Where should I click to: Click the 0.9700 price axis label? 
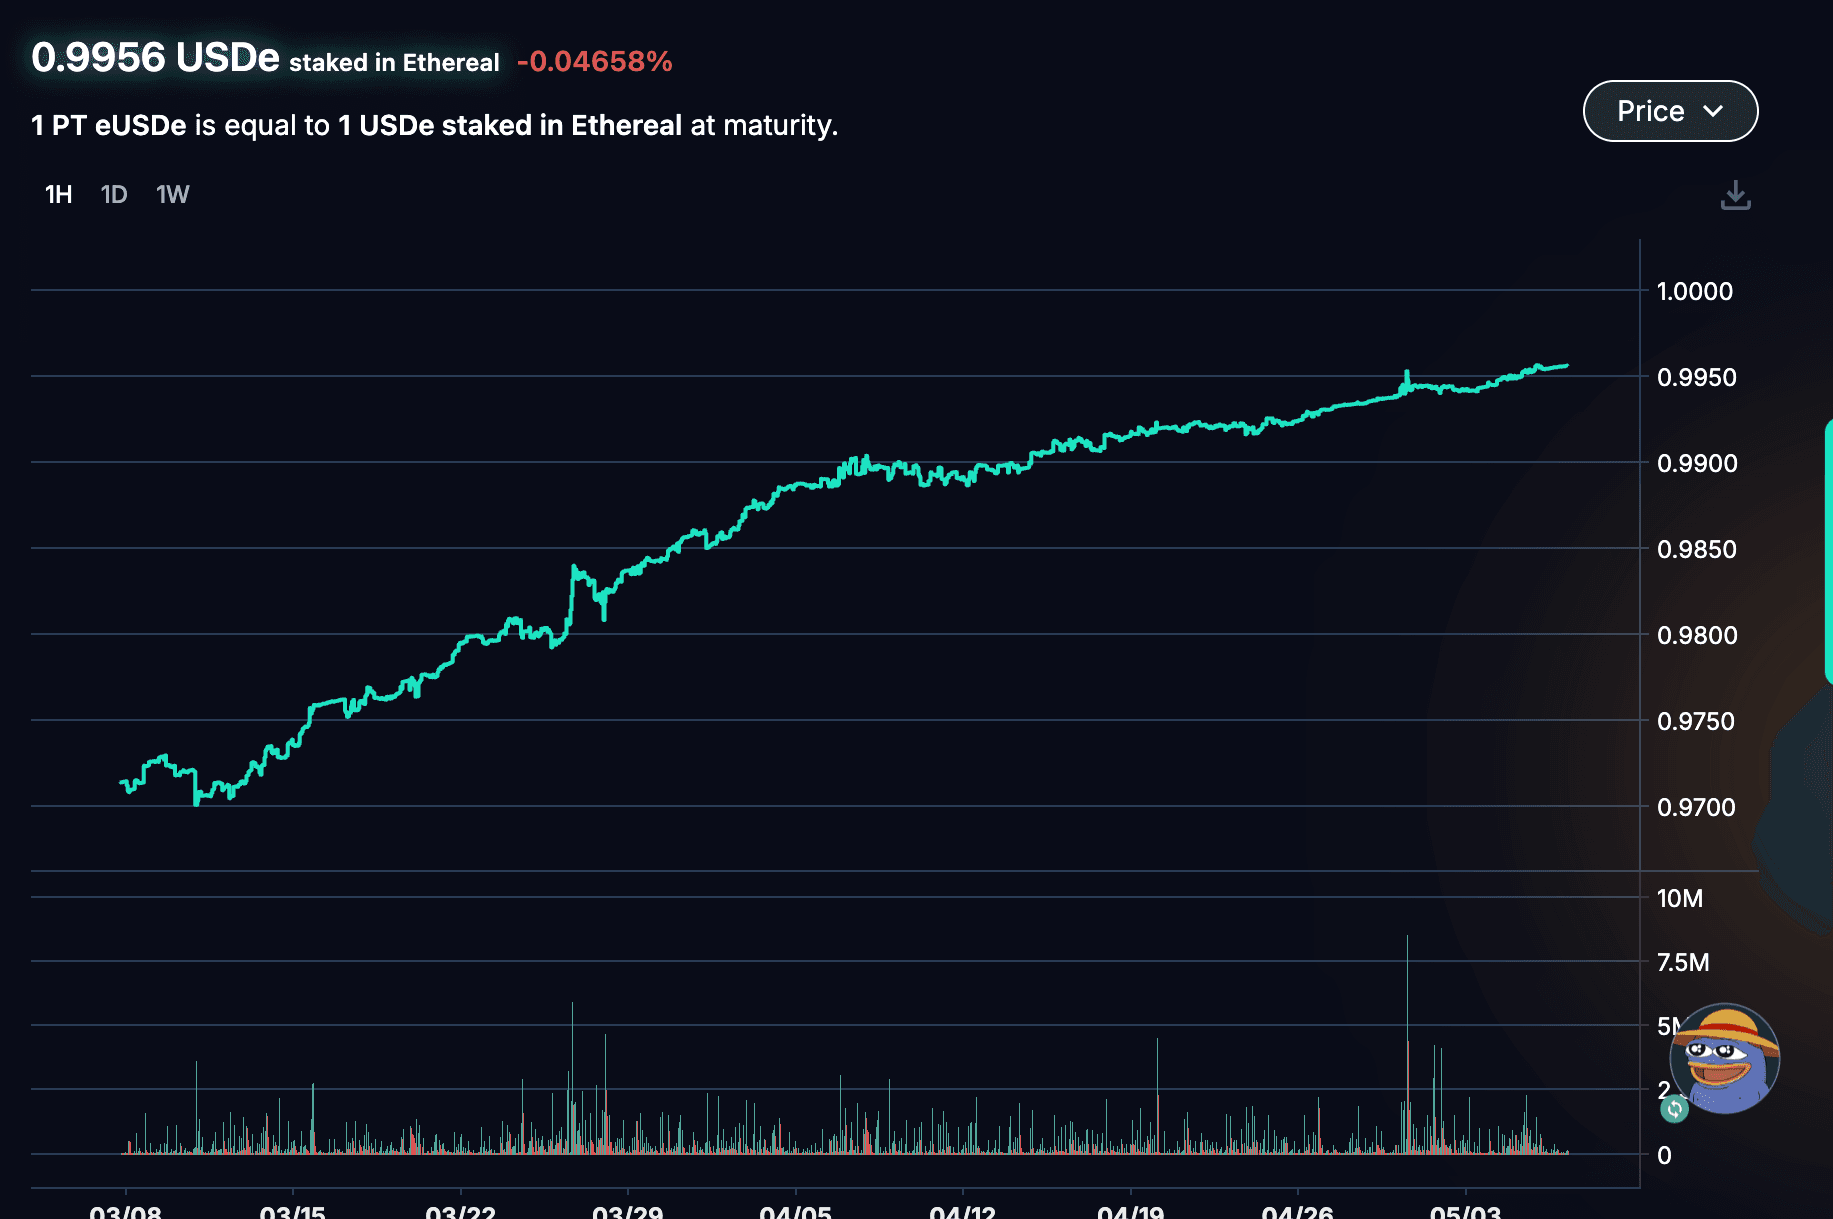(x=1697, y=807)
